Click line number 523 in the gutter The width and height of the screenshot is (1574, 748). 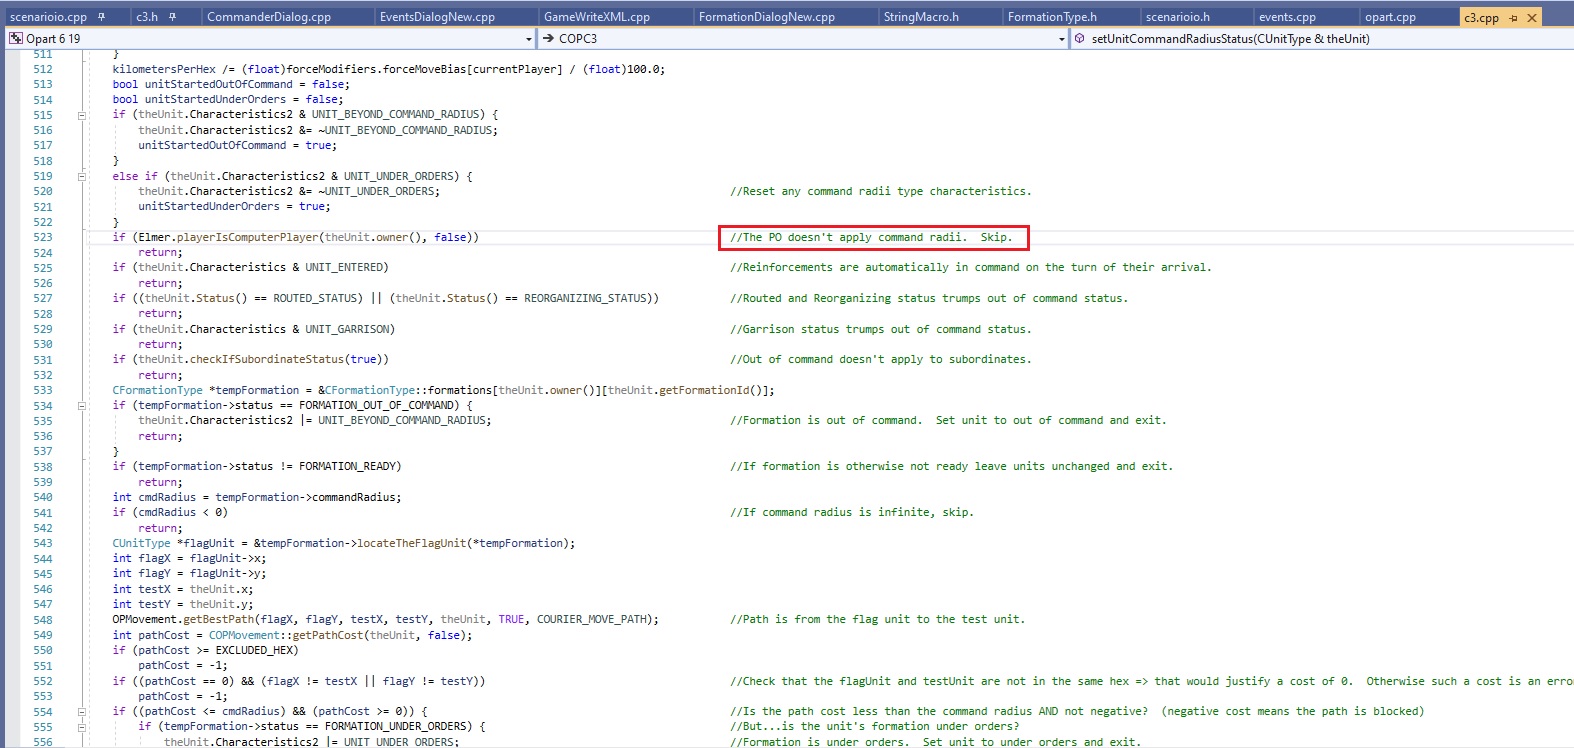pyautogui.click(x=43, y=237)
